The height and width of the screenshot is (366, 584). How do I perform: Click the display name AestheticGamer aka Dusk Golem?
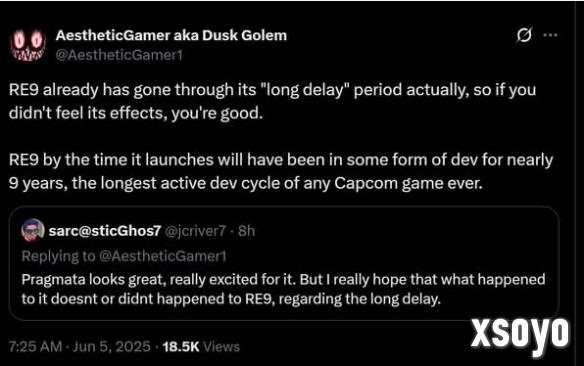pyautogui.click(x=171, y=35)
